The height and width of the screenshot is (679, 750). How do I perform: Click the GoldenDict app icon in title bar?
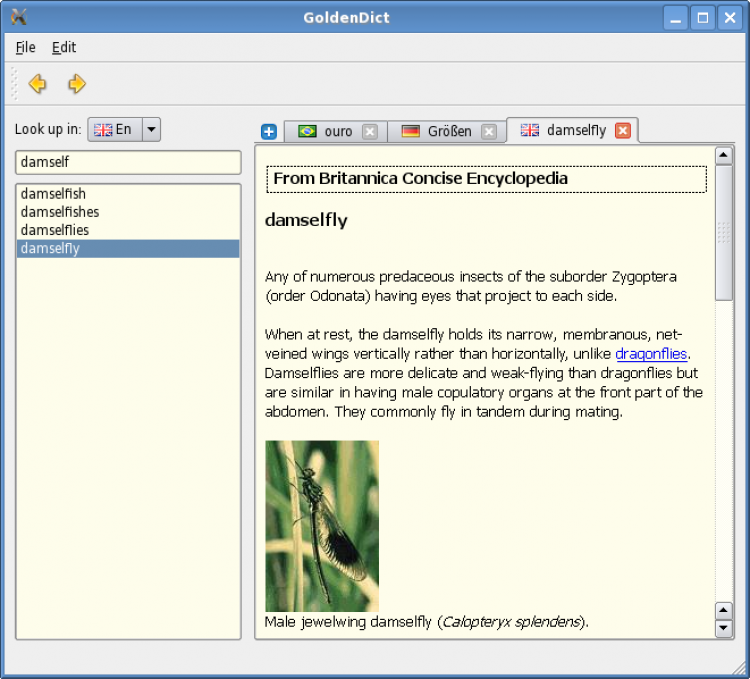19,18
